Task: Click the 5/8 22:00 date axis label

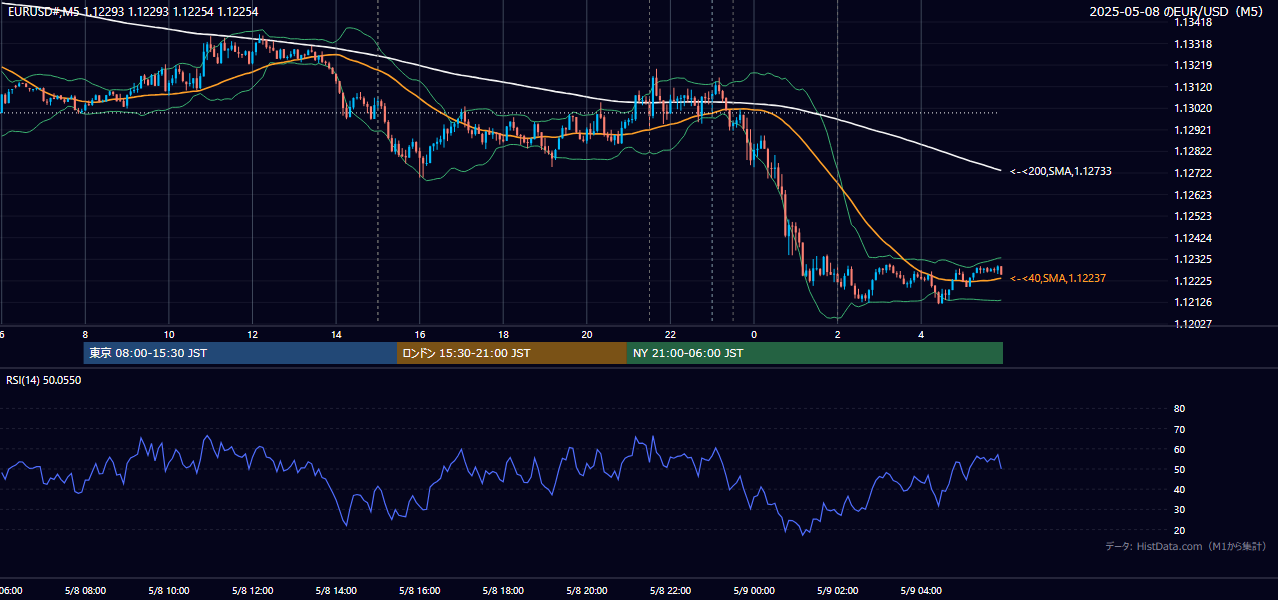Action: pyautogui.click(x=670, y=590)
